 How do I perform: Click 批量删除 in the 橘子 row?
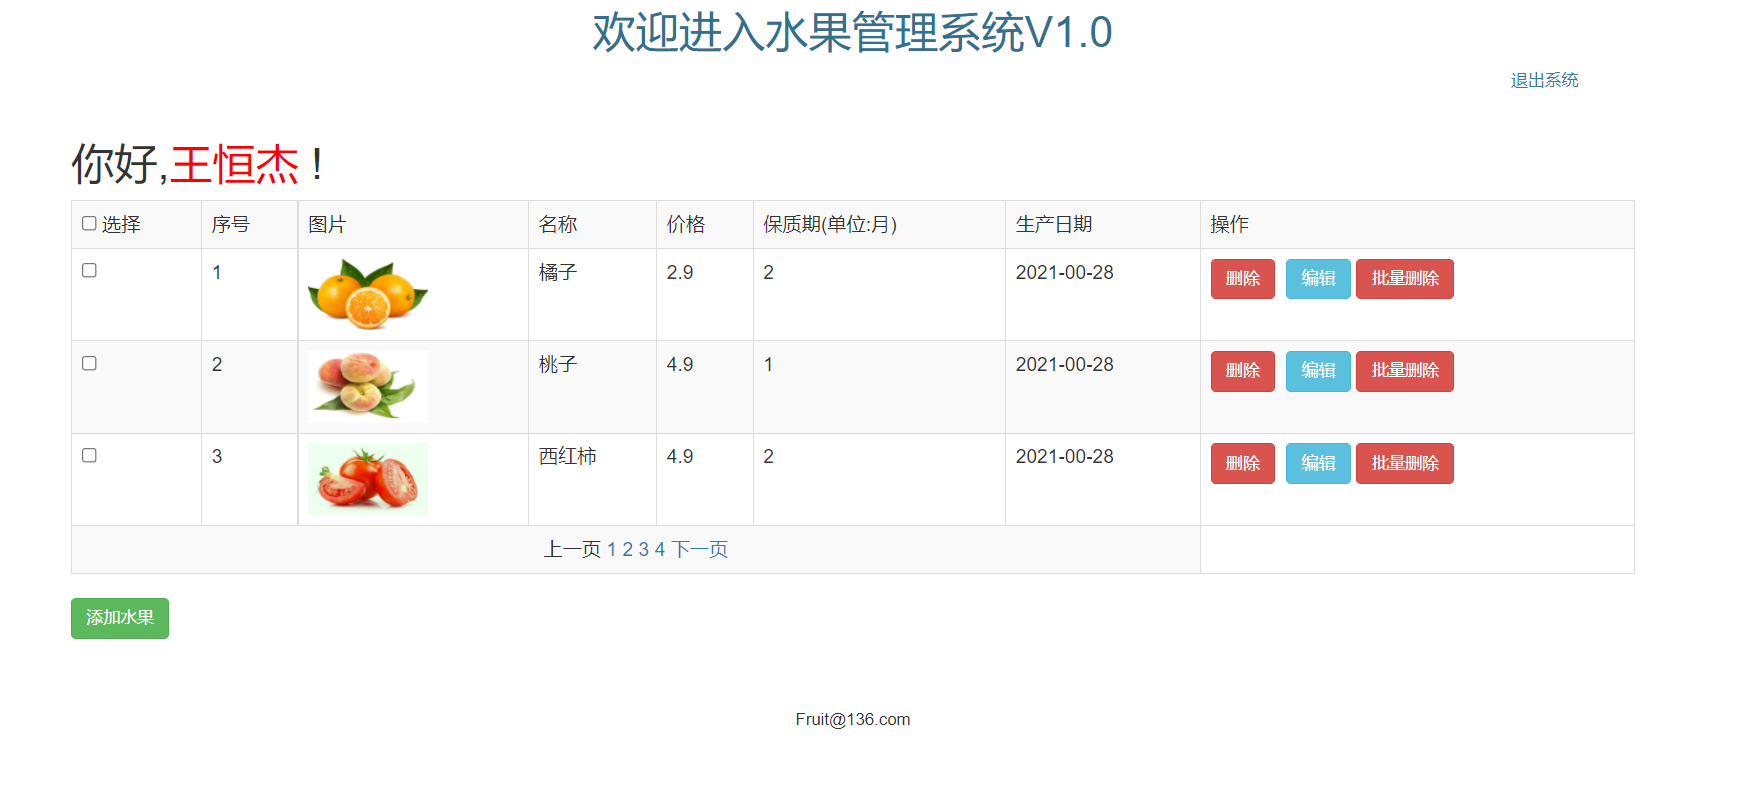click(x=1405, y=279)
